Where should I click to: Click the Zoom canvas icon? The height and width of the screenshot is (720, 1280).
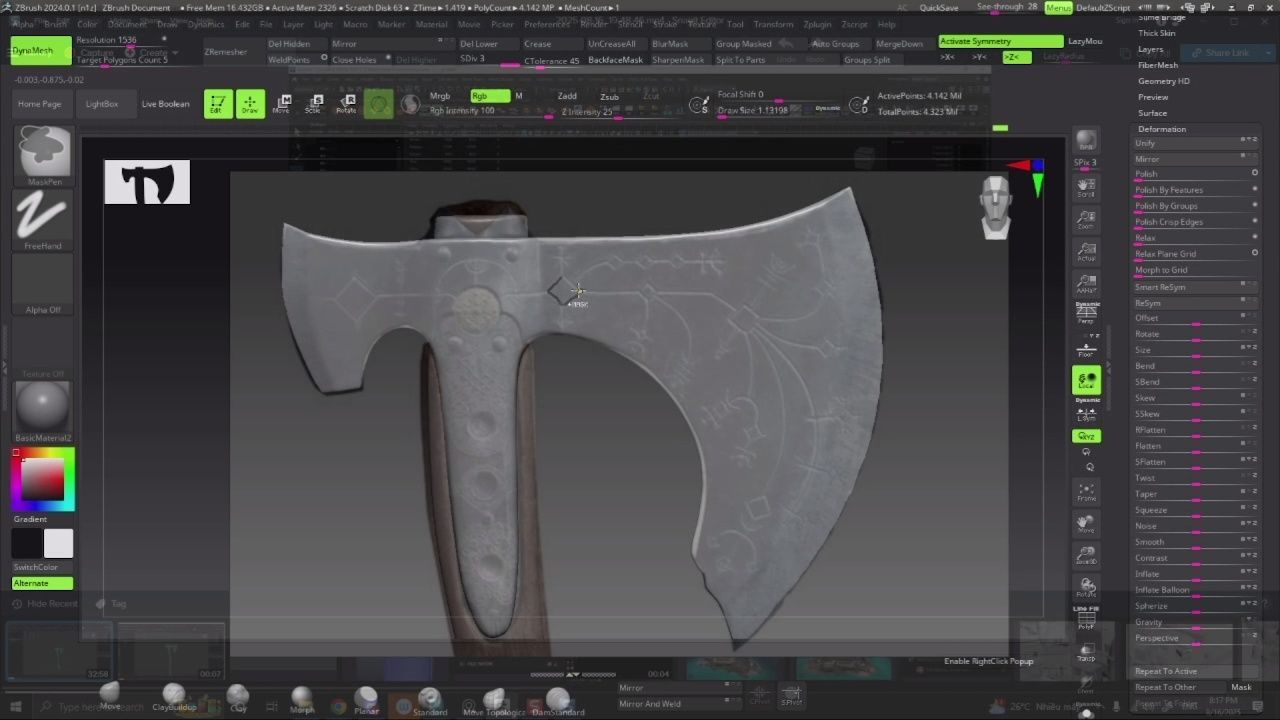pos(1086,220)
